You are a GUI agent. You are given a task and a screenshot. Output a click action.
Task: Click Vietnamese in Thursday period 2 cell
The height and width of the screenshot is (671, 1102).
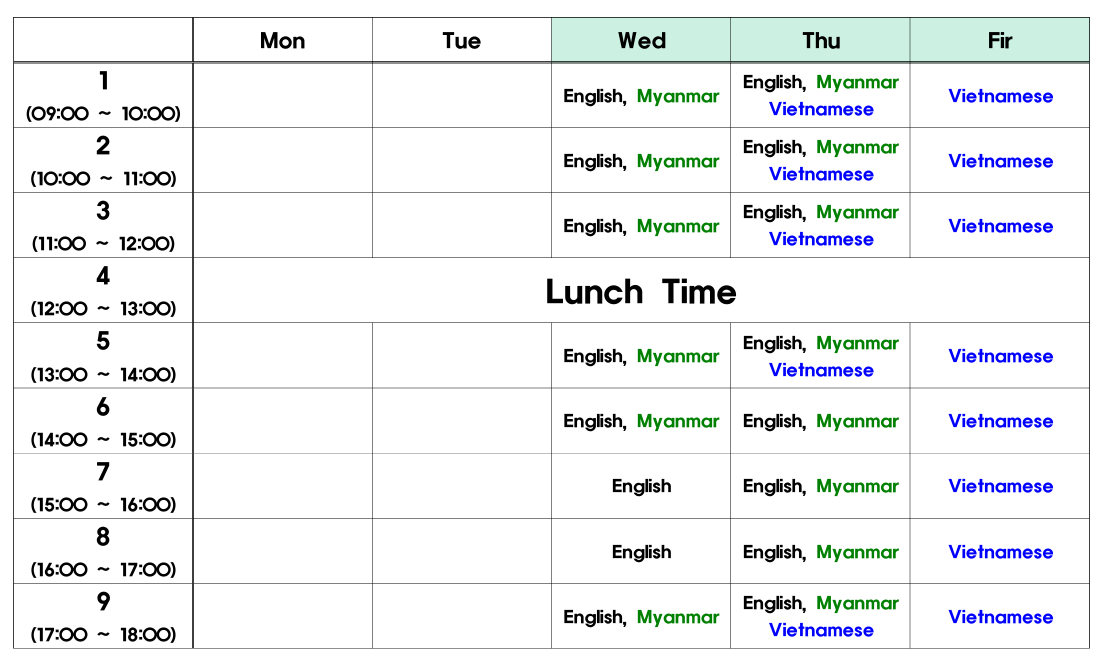click(821, 174)
